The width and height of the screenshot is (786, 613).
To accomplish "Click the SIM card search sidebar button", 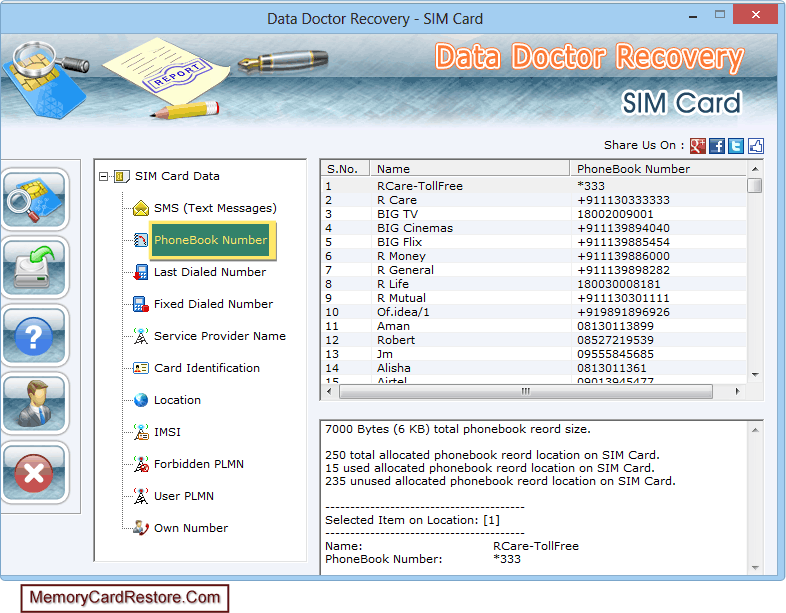I will point(35,200).
